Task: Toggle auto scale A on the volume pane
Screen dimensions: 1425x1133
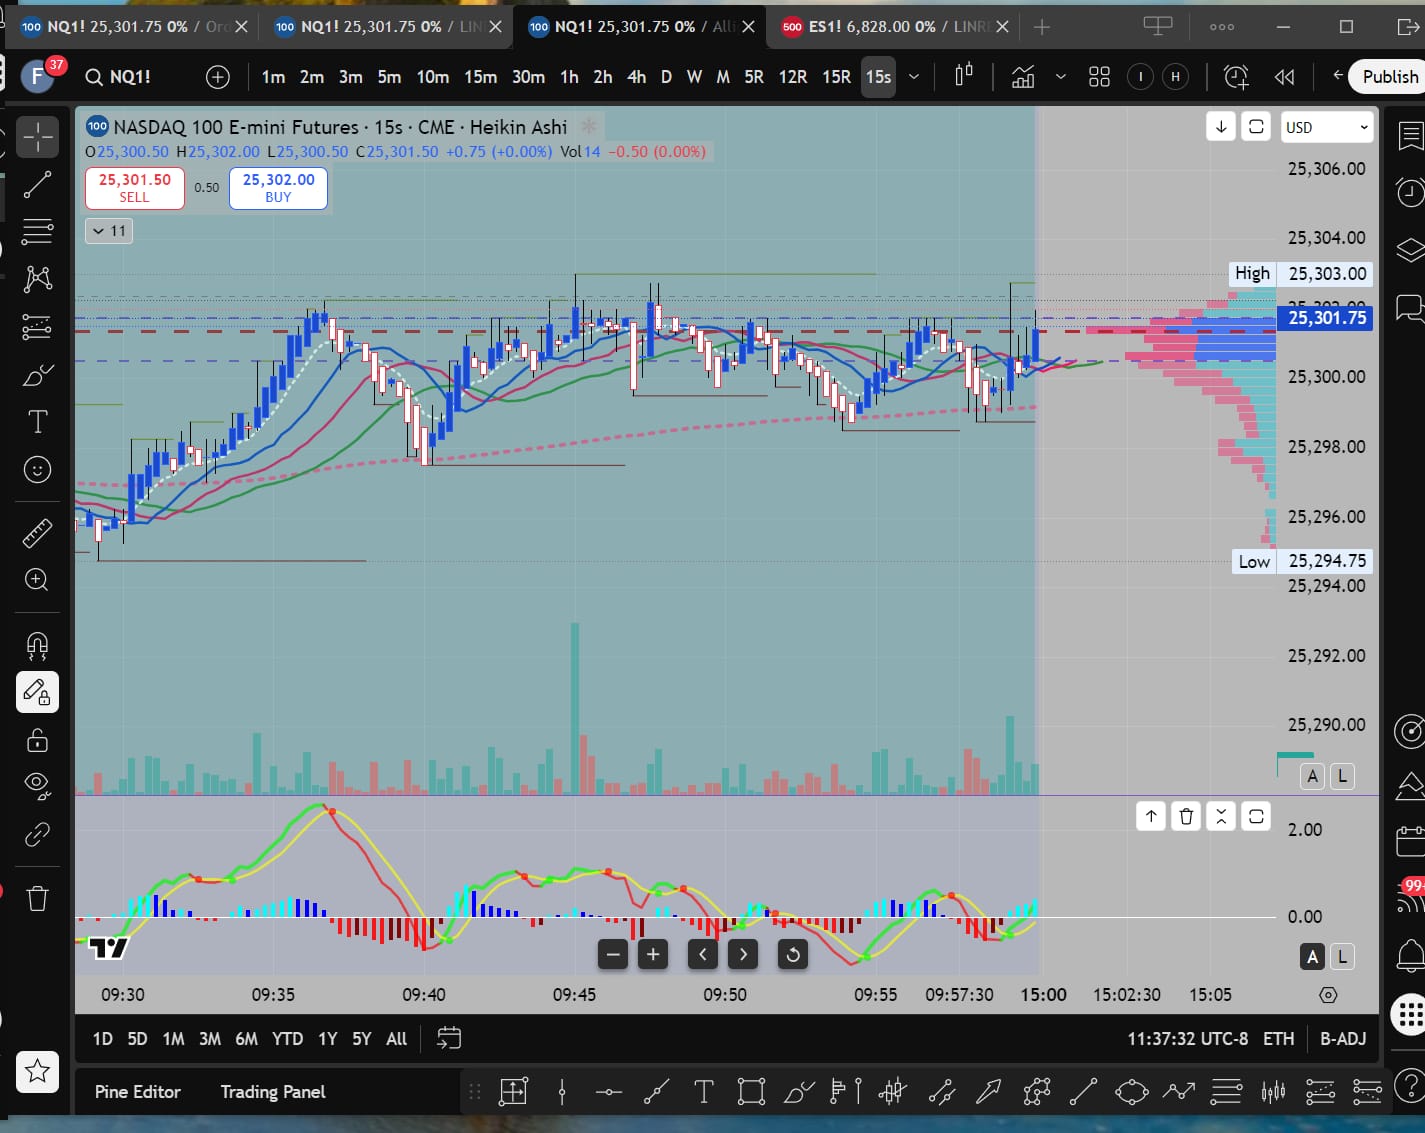Action: pyautogui.click(x=1313, y=776)
